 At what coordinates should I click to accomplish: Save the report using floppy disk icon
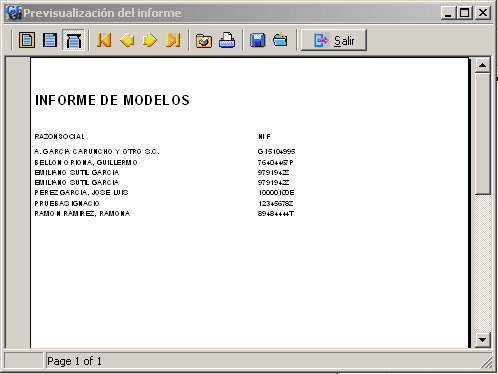[258, 40]
